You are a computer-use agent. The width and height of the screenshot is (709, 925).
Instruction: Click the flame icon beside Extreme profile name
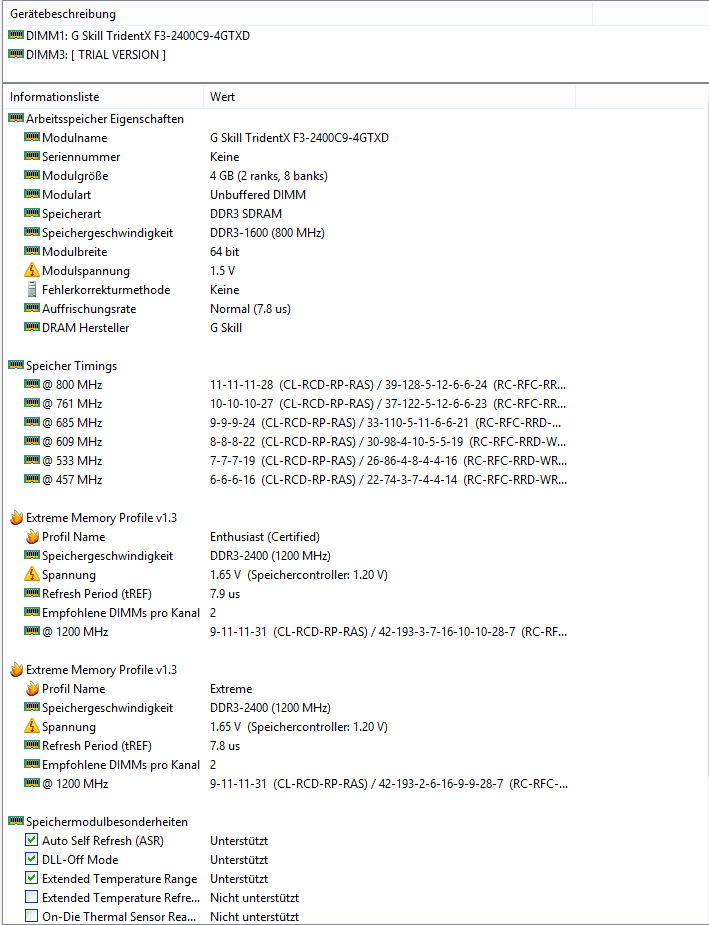[32, 688]
